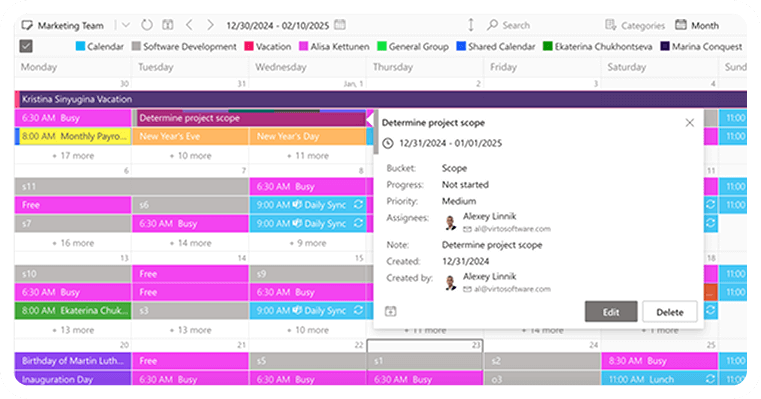Click the recurrence icon on first Daily Sync

point(358,204)
